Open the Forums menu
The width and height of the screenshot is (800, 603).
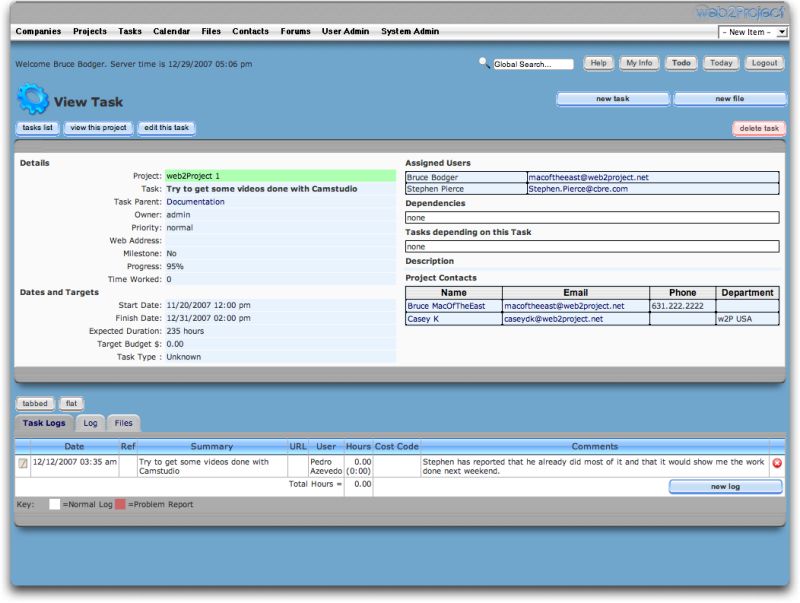click(x=295, y=31)
